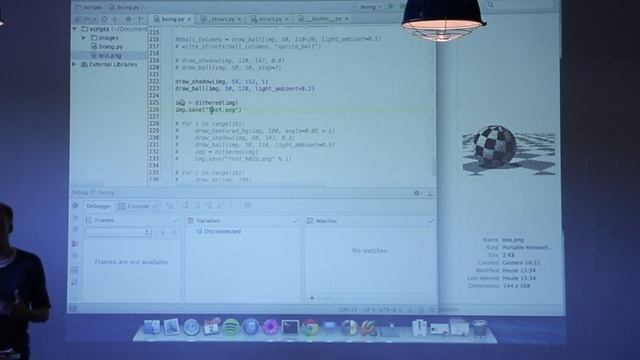Image resolution: width=640 pixels, height=360 pixels.
Task: Open Google Chrome from the Dock
Action: tap(310, 328)
